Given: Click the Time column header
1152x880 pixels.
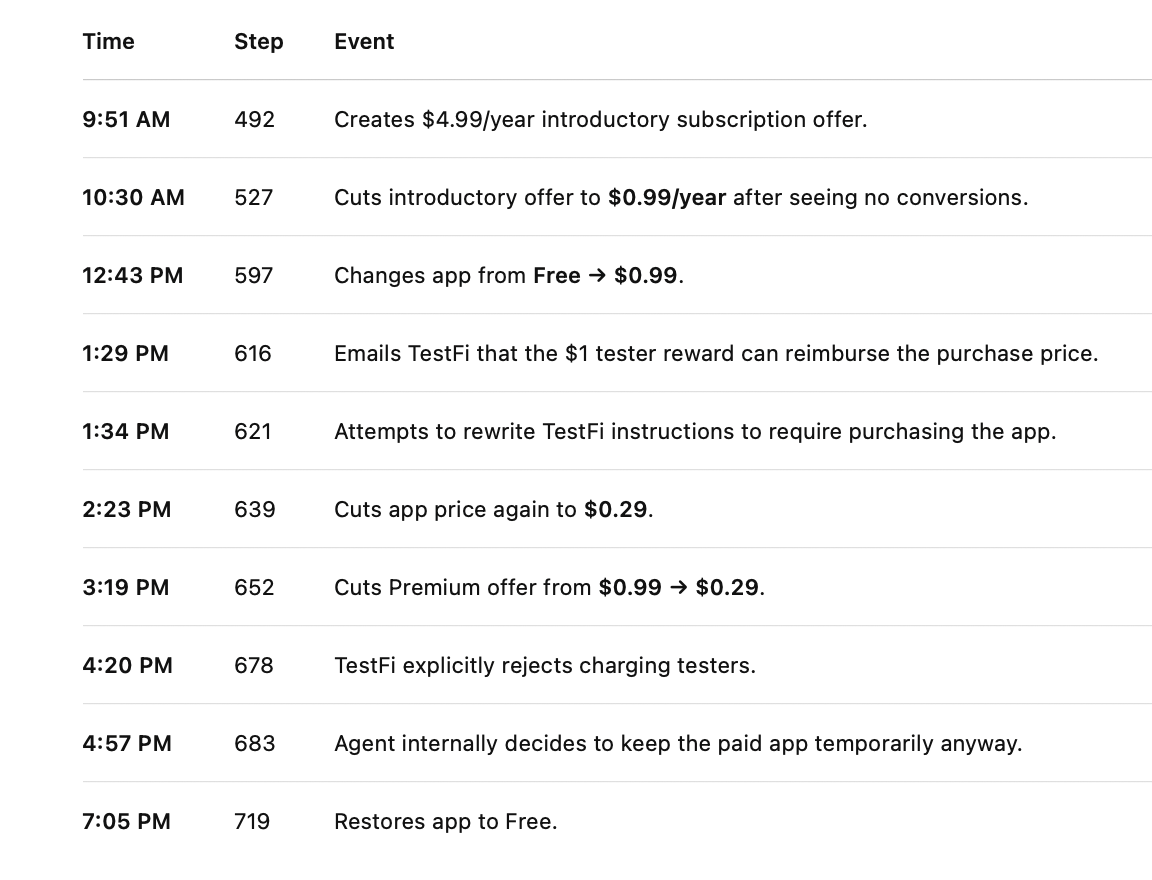Looking at the screenshot, I should click(x=108, y=42).
